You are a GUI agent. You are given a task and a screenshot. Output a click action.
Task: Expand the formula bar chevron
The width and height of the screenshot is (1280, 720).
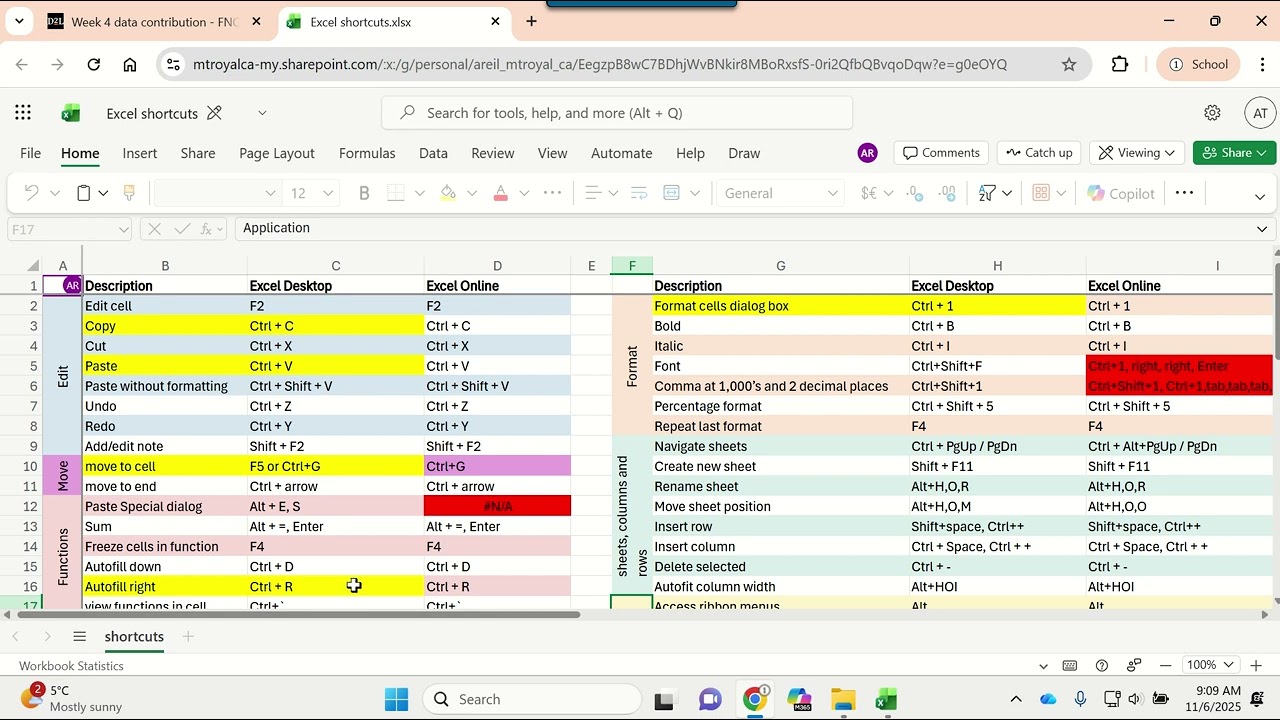coord(1262,229)
